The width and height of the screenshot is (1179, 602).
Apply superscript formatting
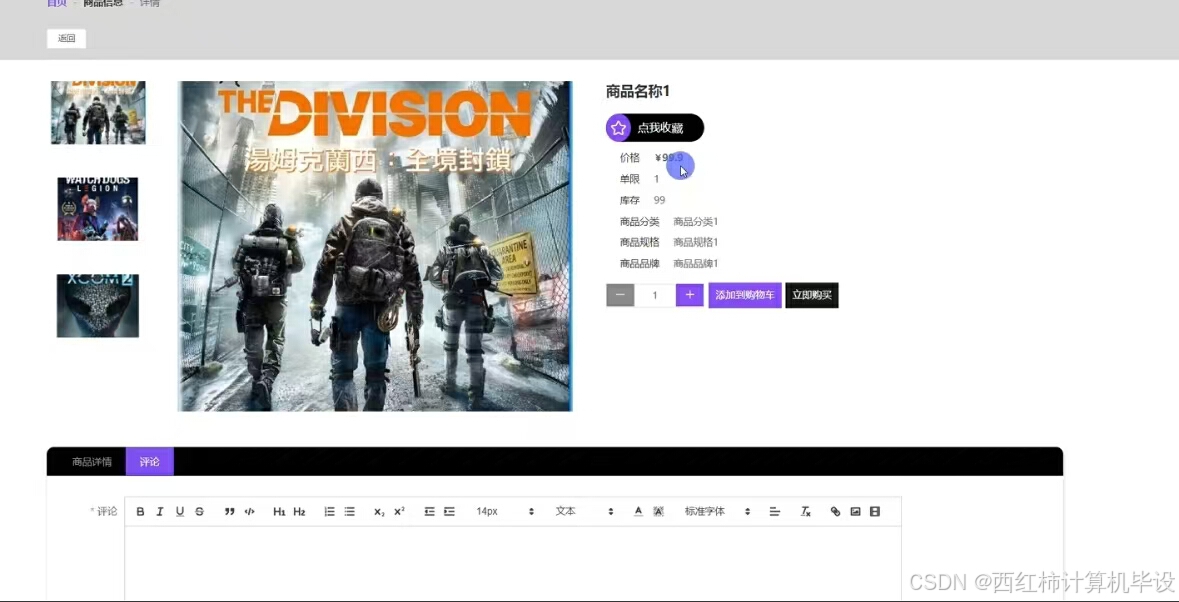click(x=399, y=512)
